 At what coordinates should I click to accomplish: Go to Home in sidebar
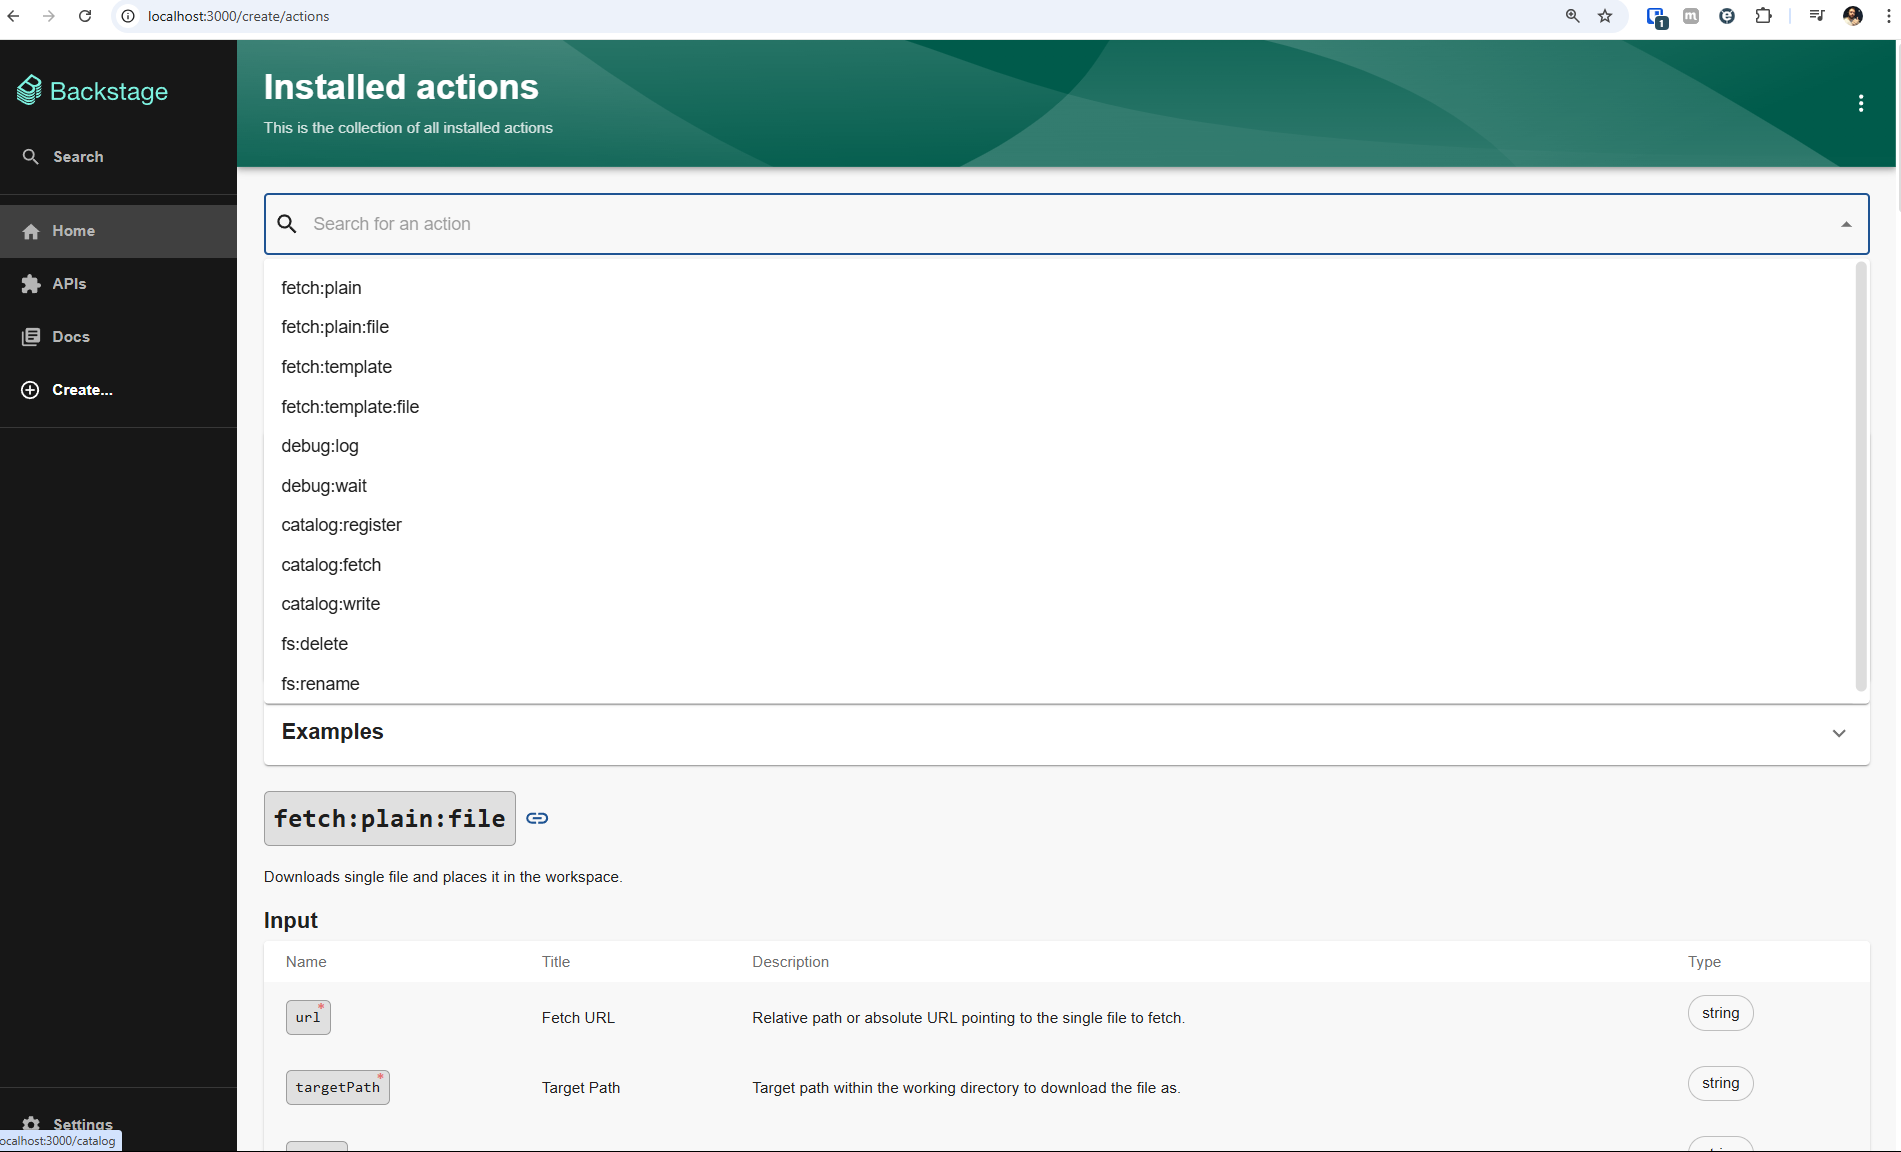click(x=73, y=231)
